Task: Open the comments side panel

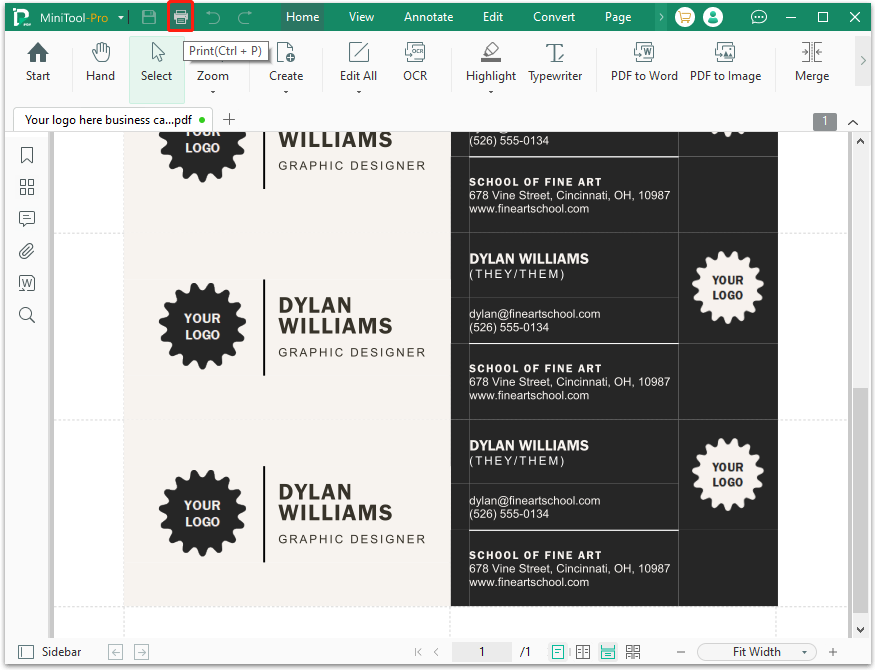Action: click(x=27, y=219)
